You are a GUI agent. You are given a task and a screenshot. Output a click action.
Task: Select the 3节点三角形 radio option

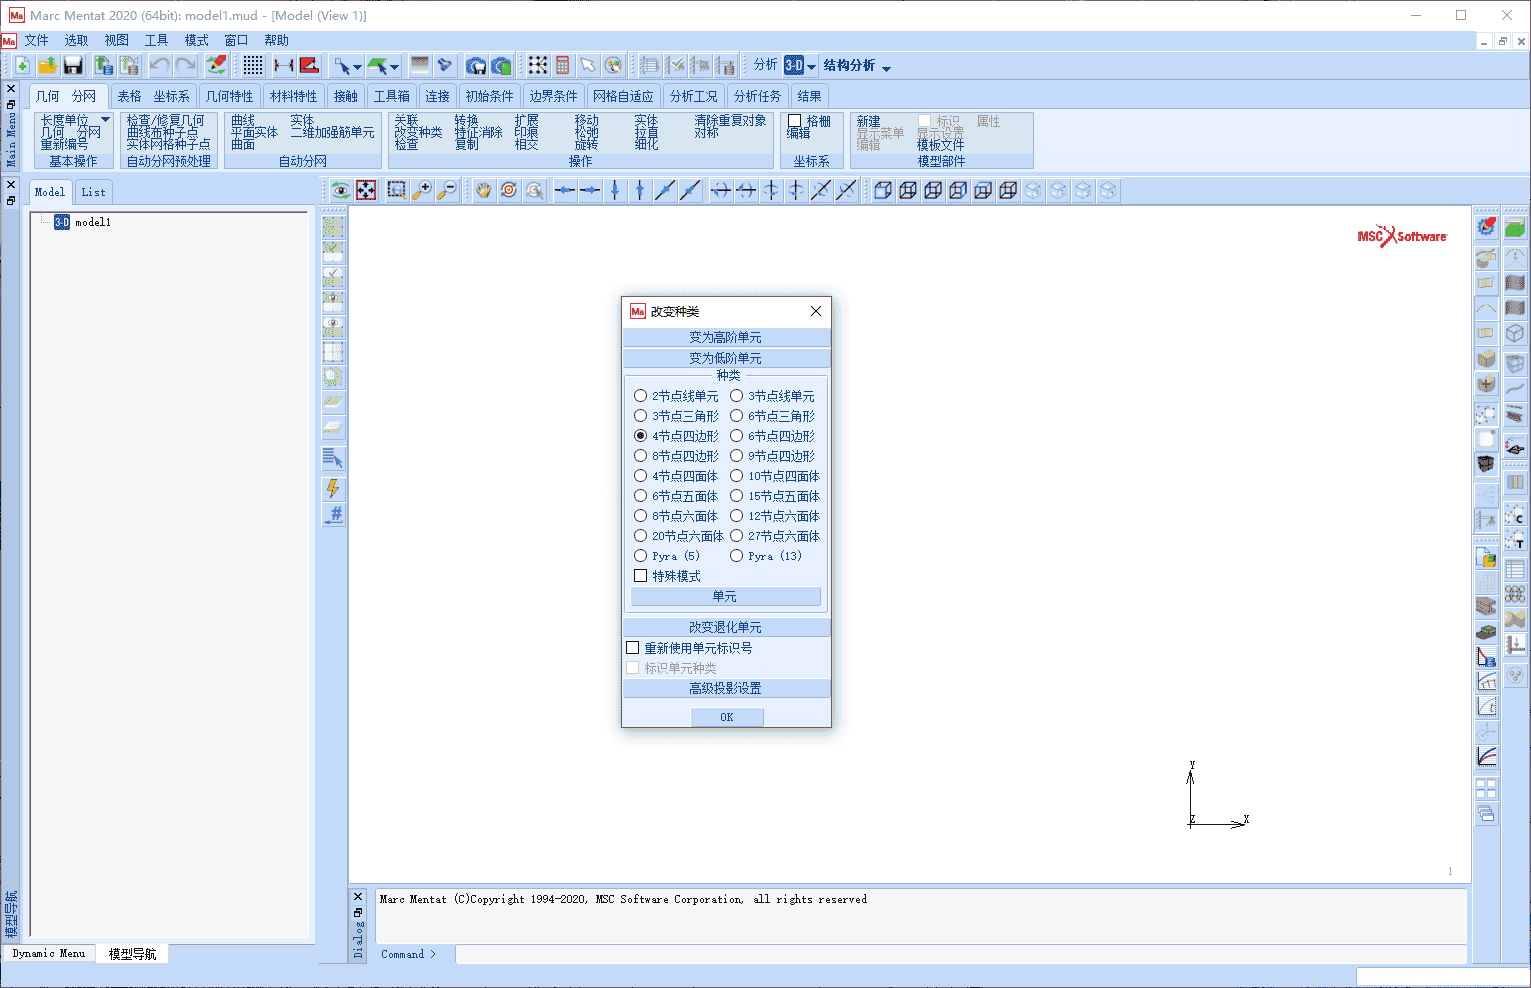click(x=641, y=416)
